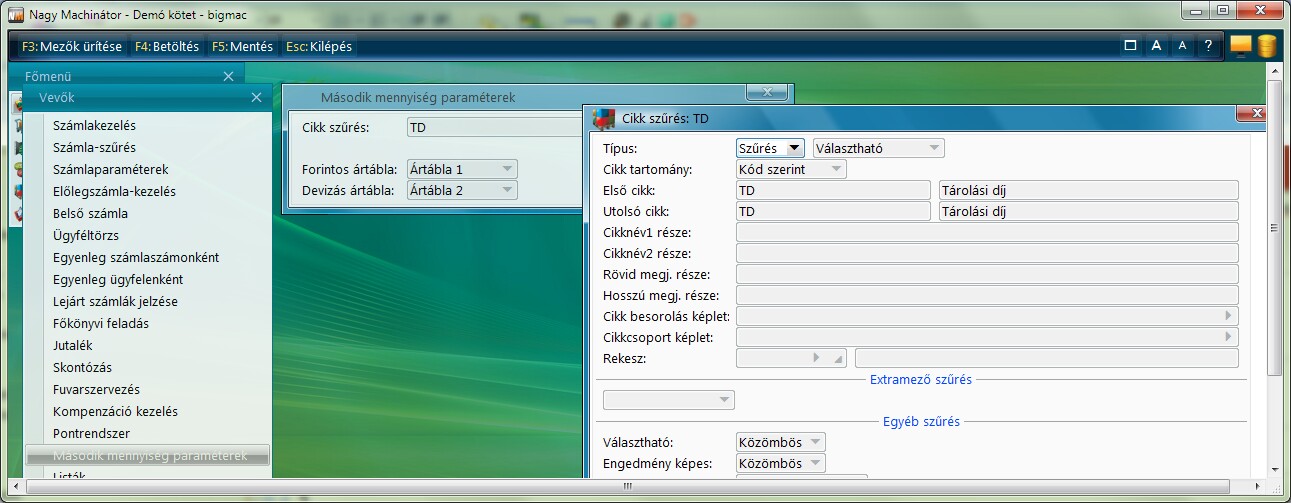The height and width of the screenshot is (503, 1291).
Task: Click F4: Betöltés button
Action: point(167,46)
